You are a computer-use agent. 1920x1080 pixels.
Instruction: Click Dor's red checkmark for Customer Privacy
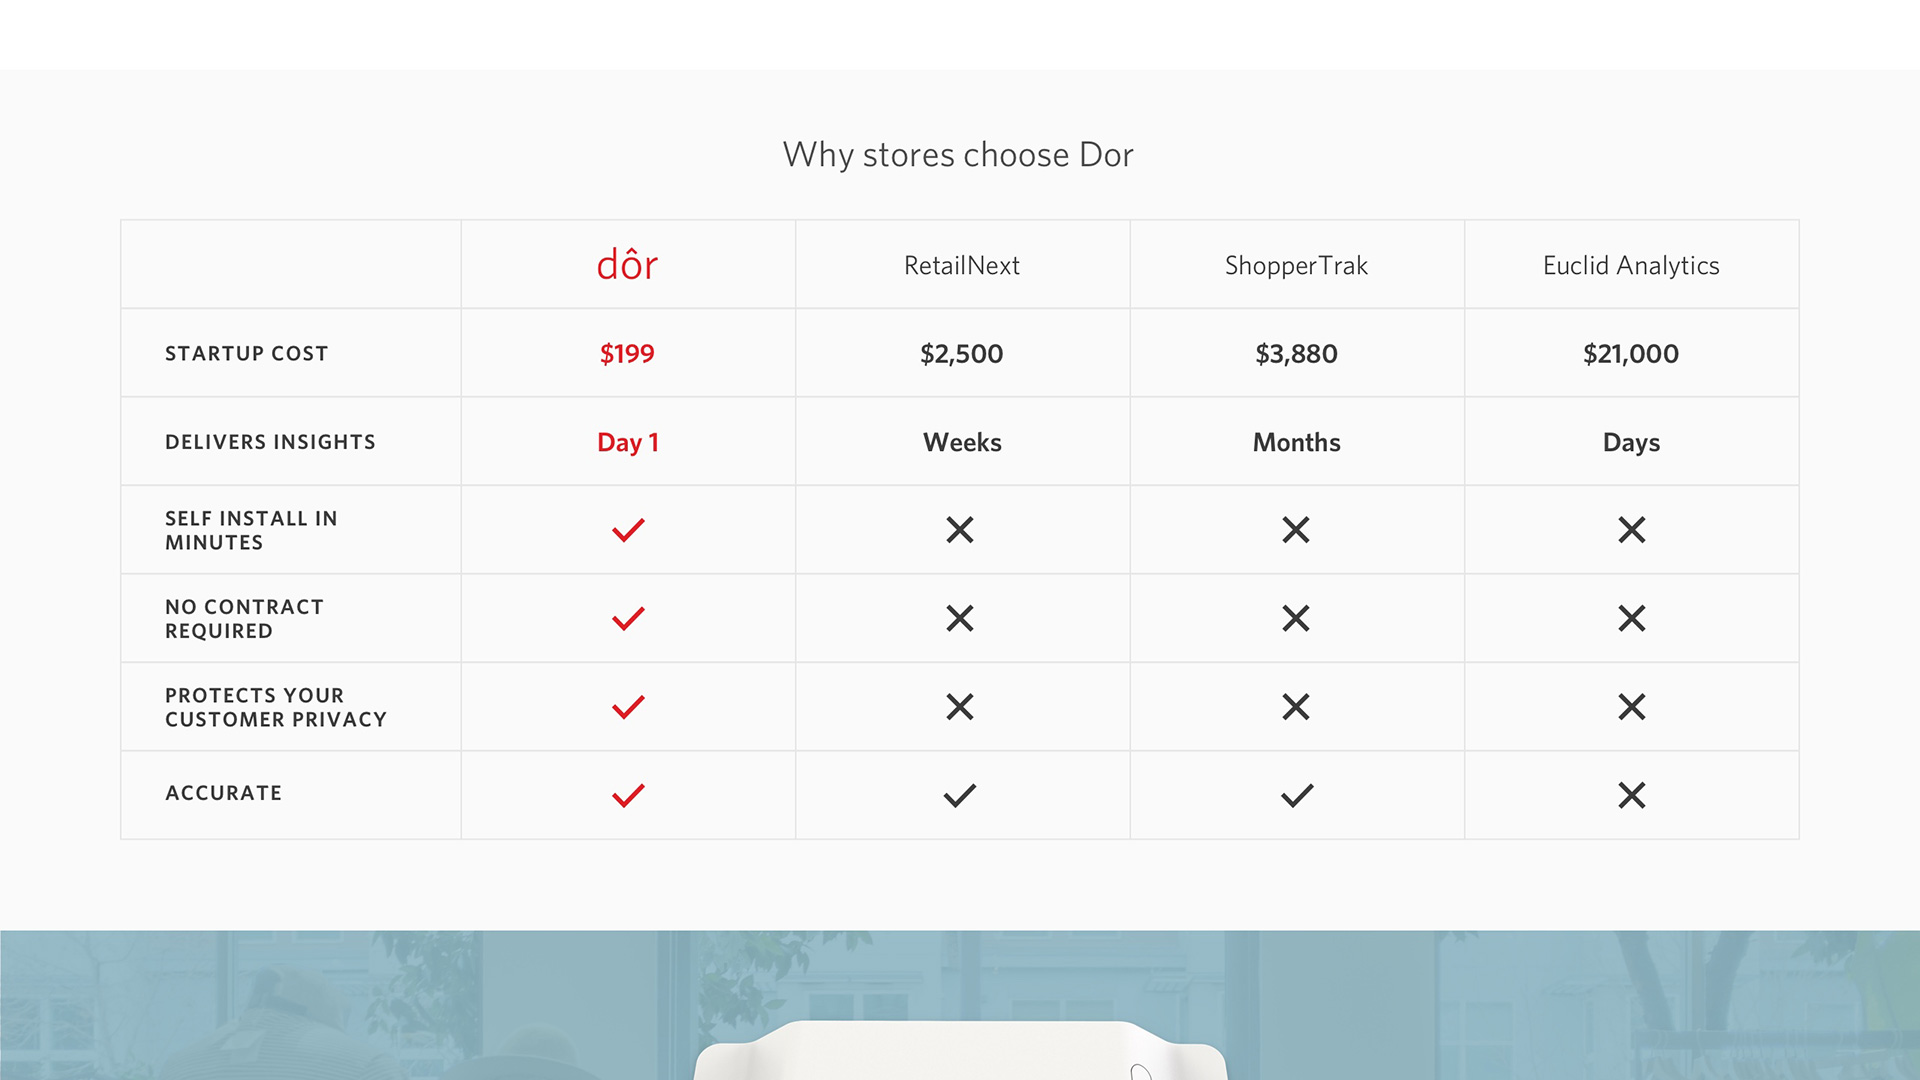coord(628,707)
